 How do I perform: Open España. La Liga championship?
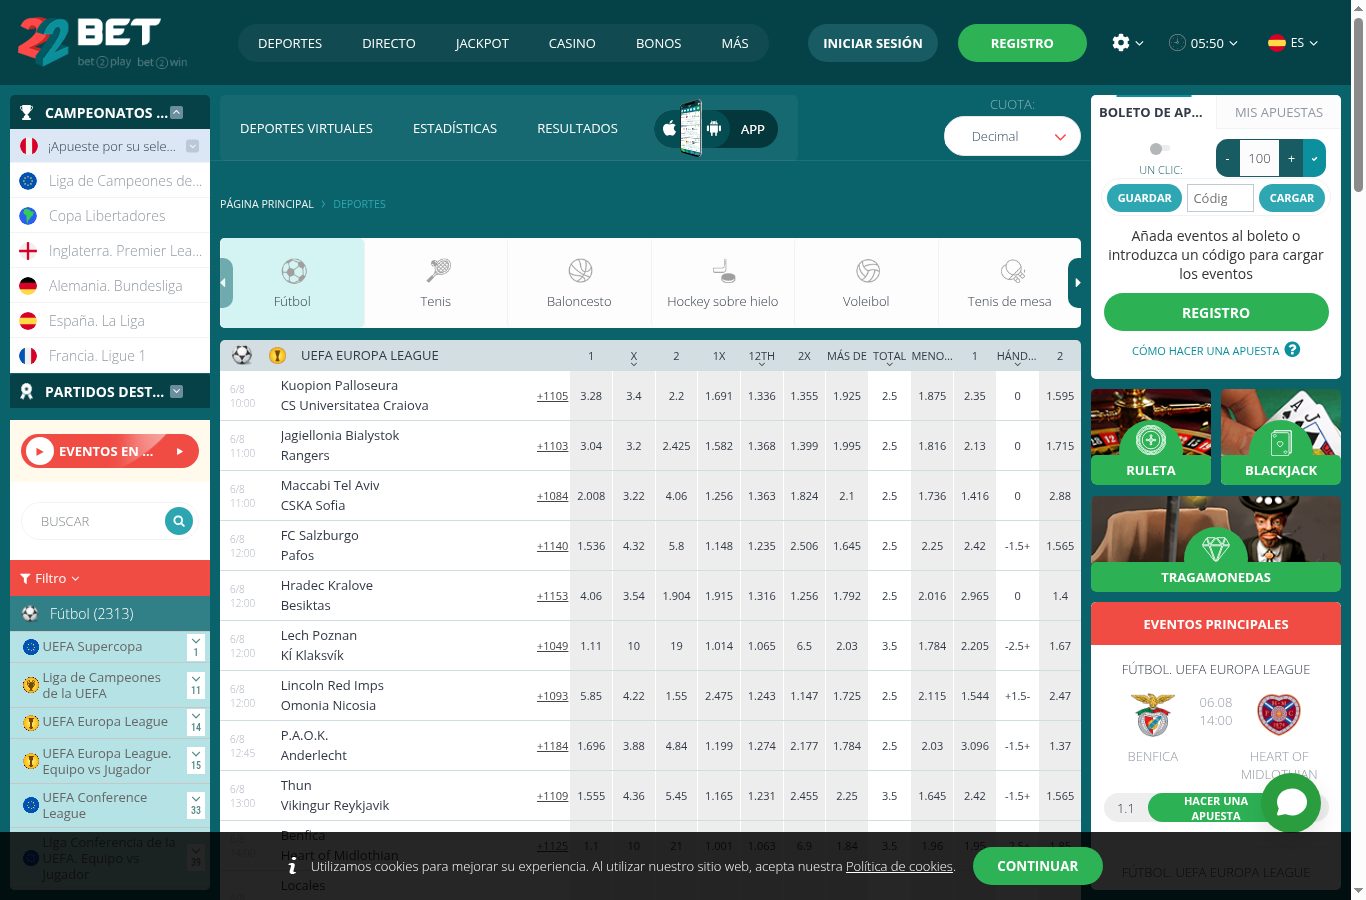click(110, 321)
